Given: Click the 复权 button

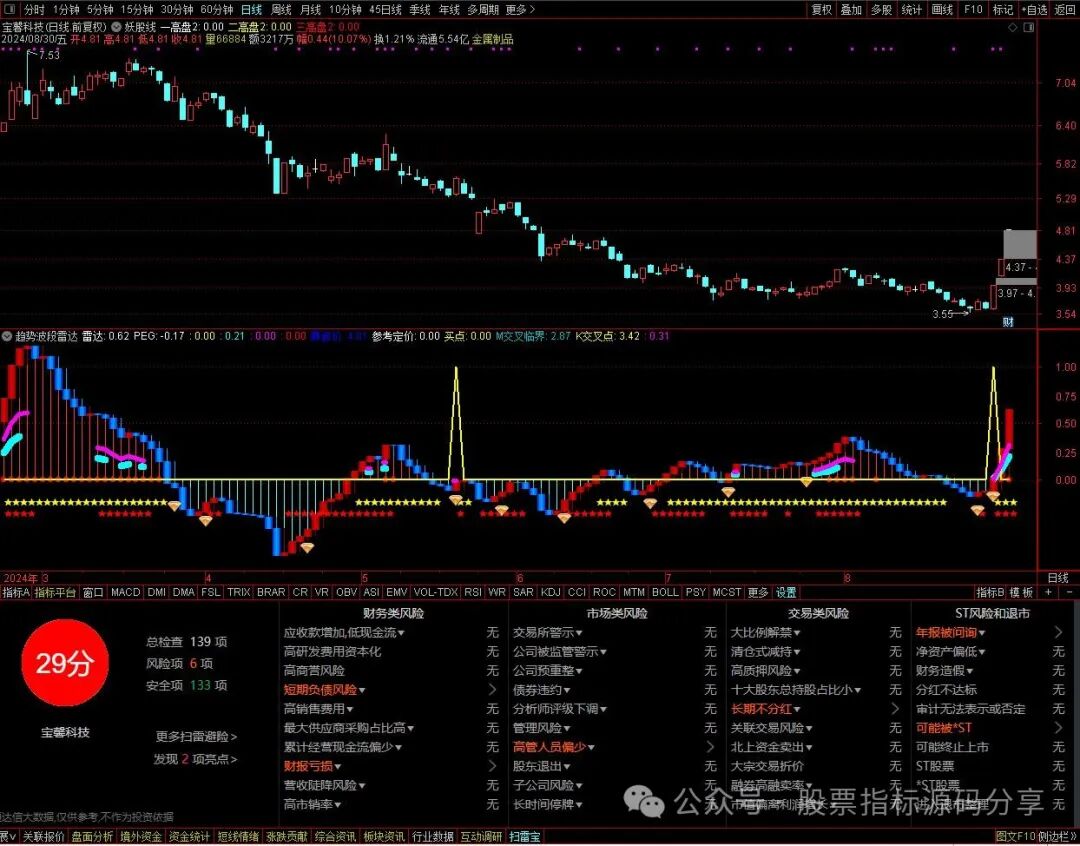Looking at the screenshot, I should click(x=822, y=10).
